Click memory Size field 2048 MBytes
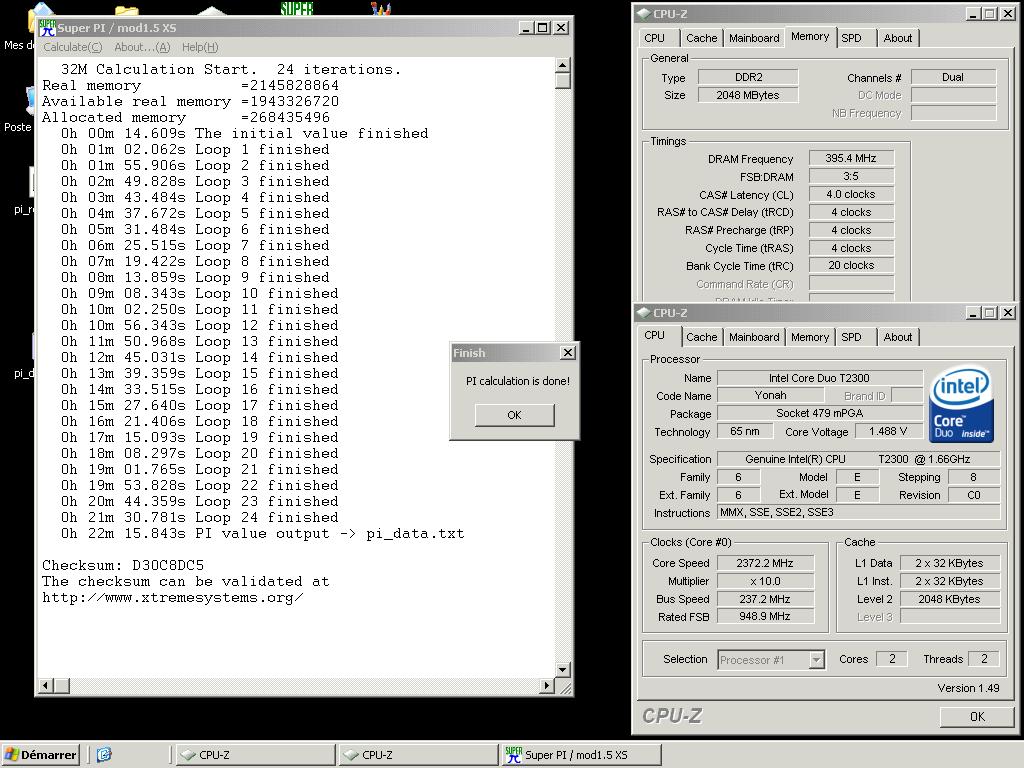This screenshot has height=768, width=1024. pos(748,95)
